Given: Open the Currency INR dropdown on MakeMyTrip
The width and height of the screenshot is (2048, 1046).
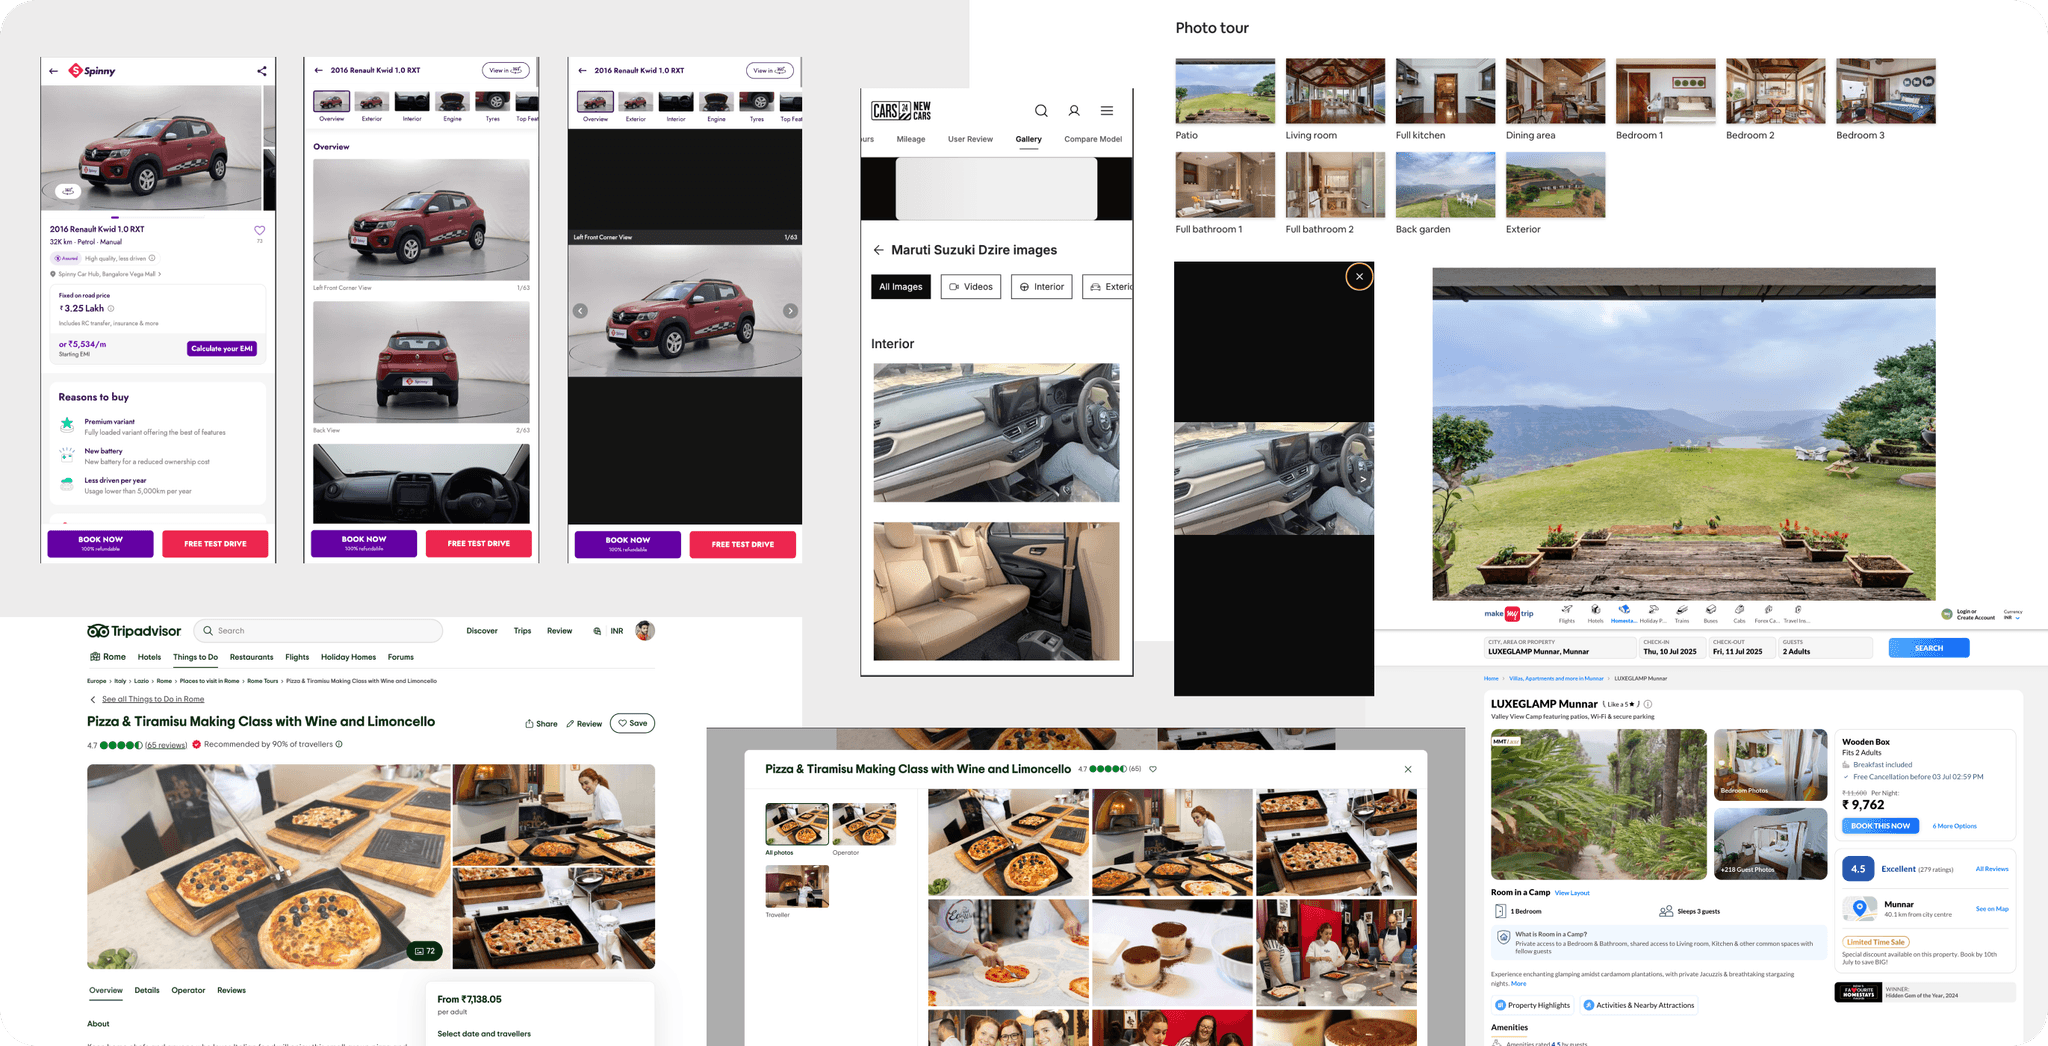Looking at the screenshot, I should coord(2013,615).
